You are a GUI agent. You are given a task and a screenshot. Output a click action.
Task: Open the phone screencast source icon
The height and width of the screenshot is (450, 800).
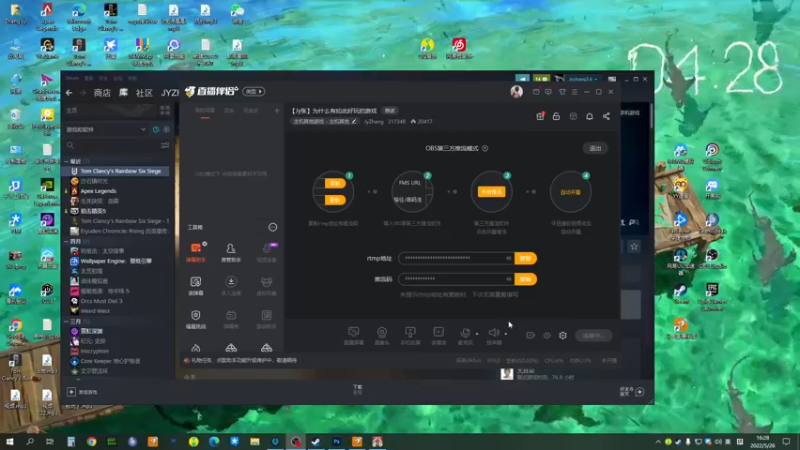click(410, 332)
